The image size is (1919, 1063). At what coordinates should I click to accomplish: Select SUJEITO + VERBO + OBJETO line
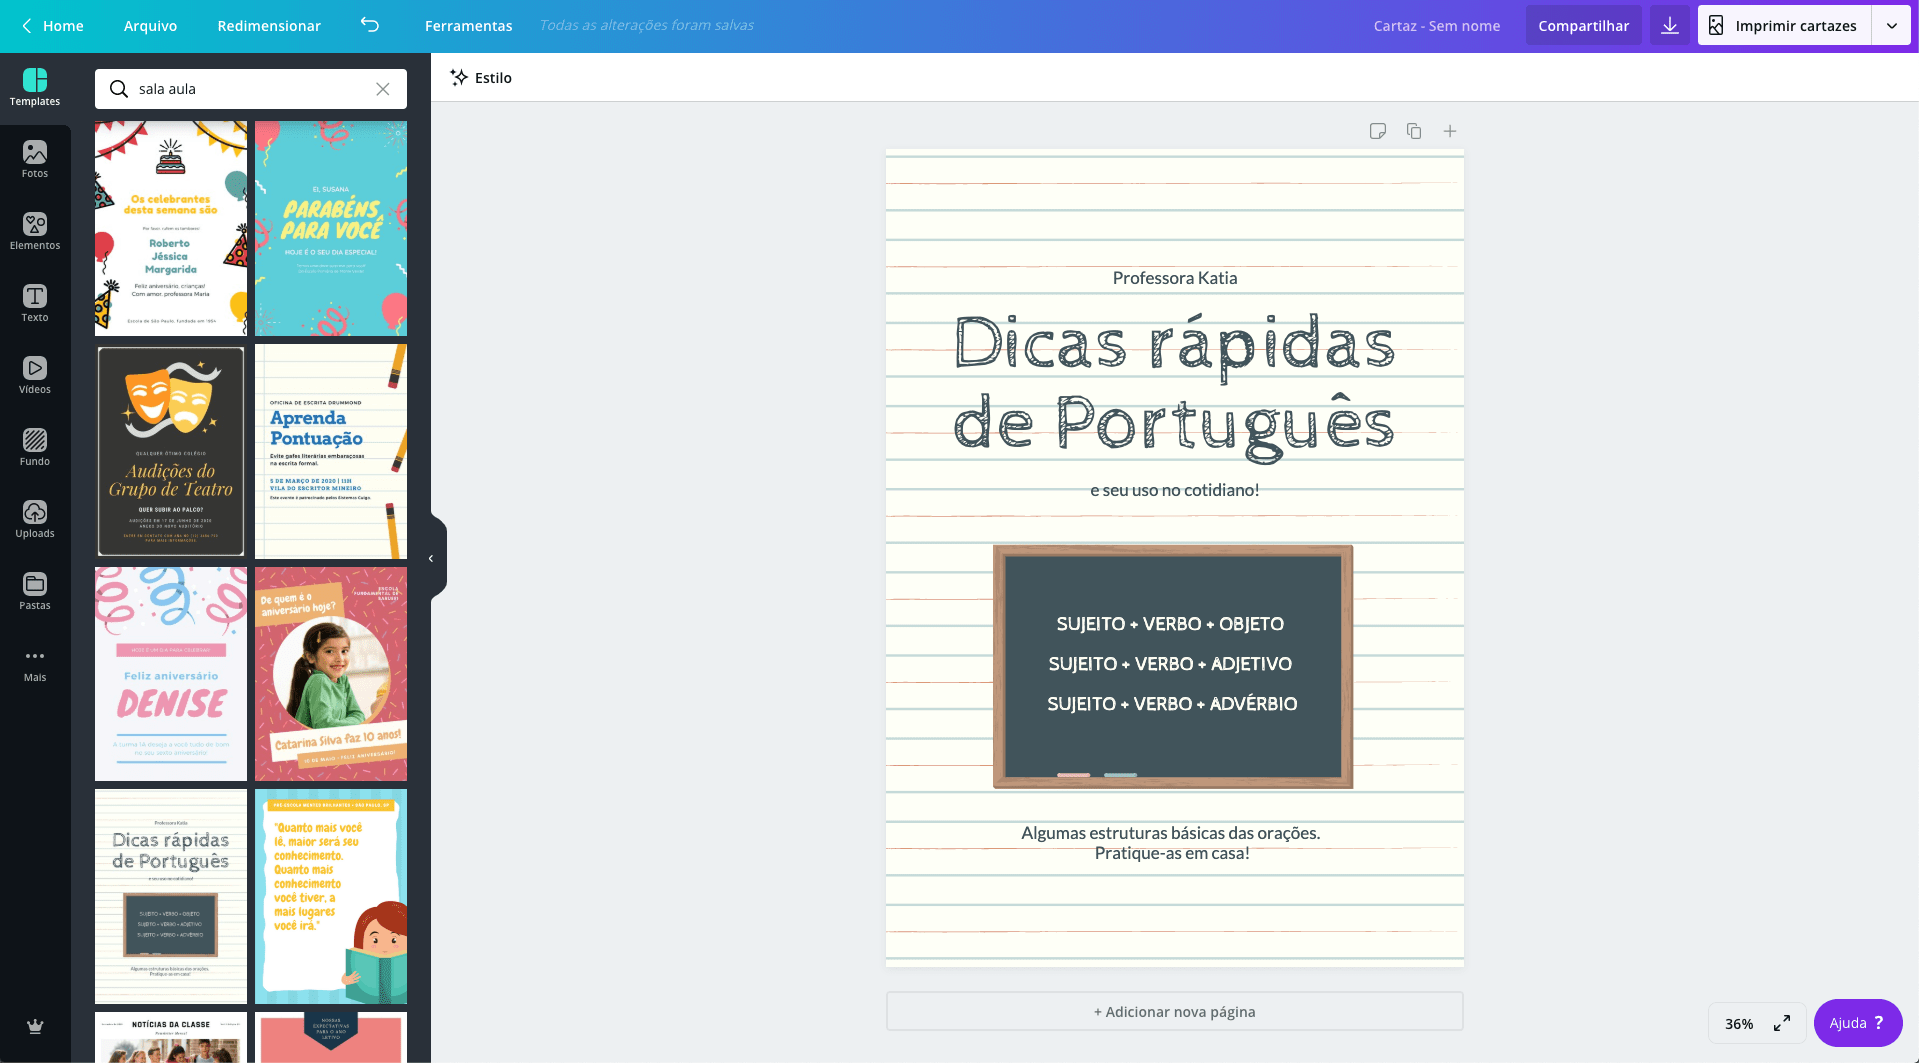pos(1170,624)
